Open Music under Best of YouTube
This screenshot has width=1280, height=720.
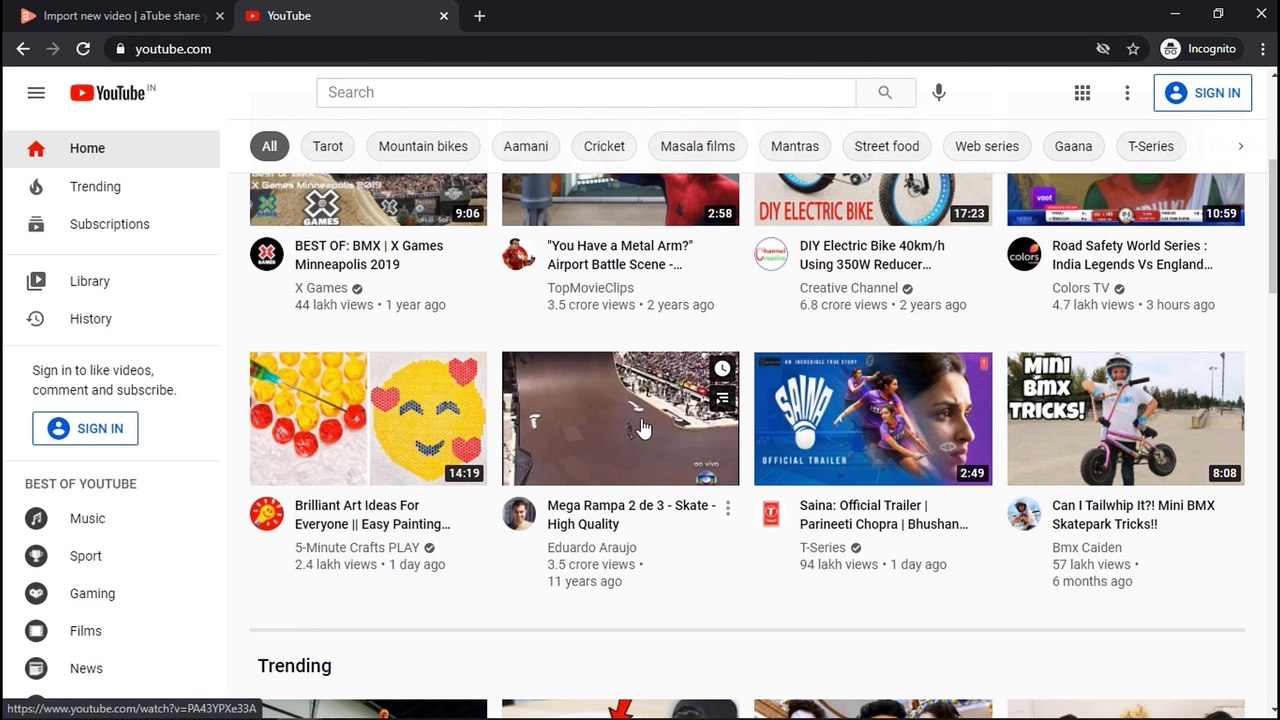pos(110,519)
